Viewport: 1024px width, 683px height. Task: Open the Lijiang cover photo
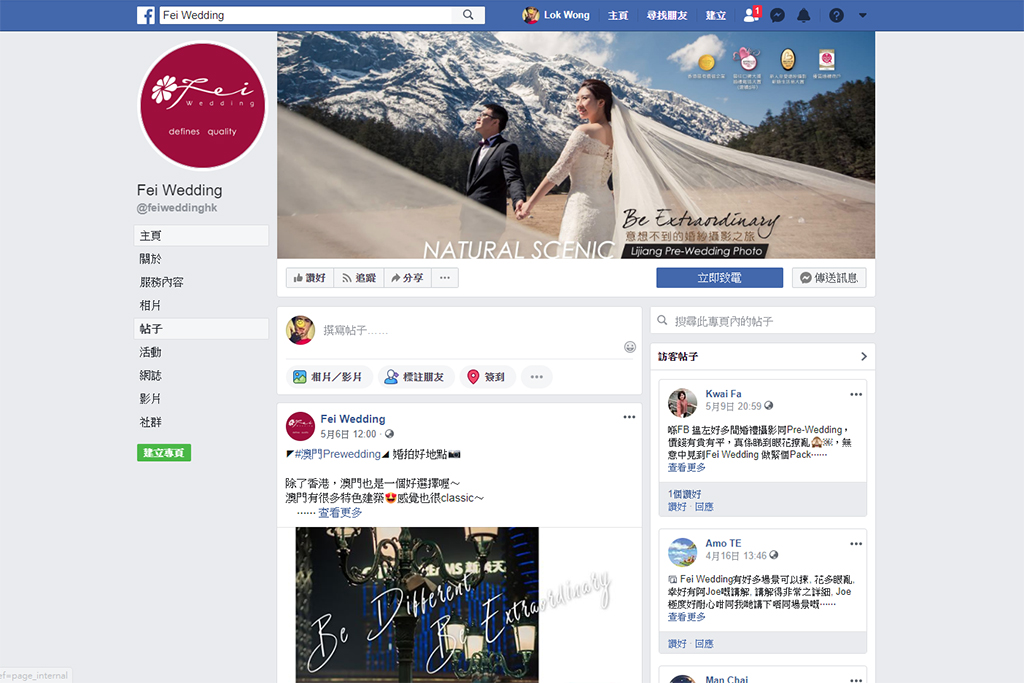576,145
